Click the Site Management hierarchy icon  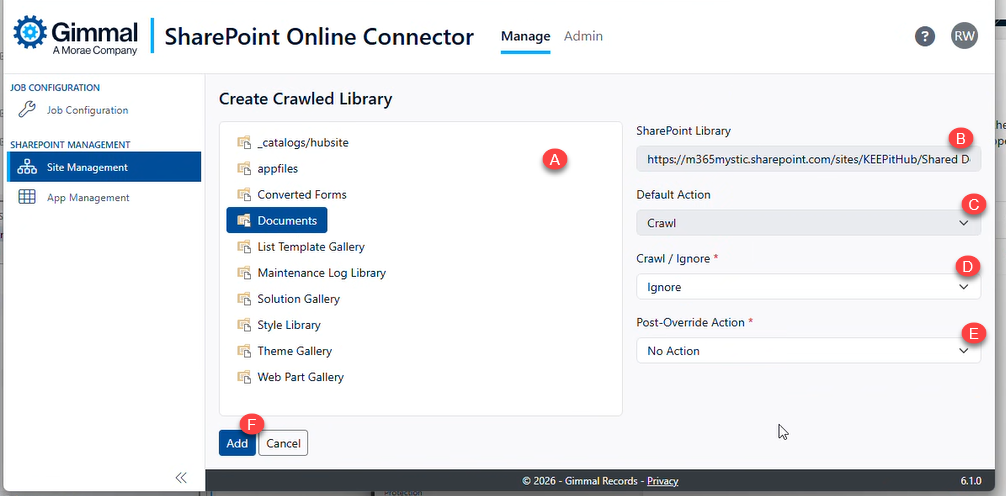tap(27, 167)
